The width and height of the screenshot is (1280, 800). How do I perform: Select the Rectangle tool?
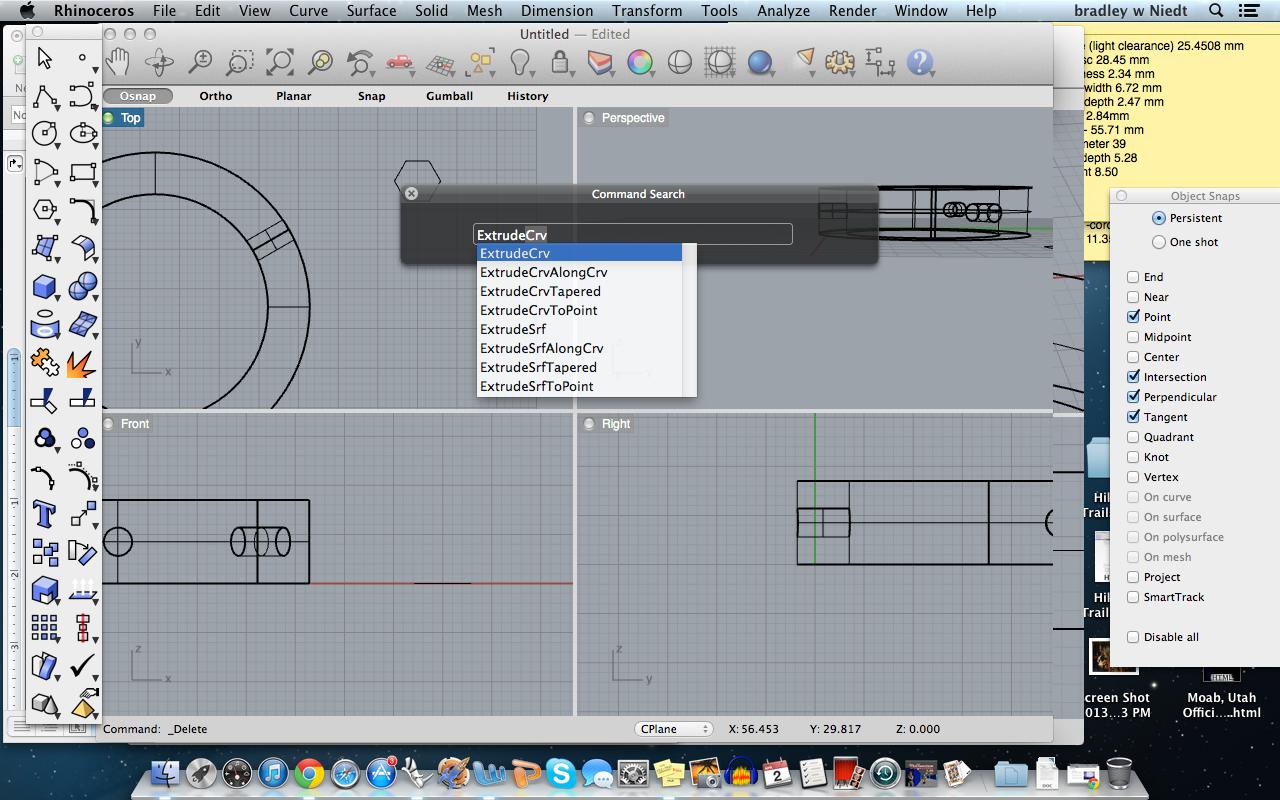click(83, 172)
